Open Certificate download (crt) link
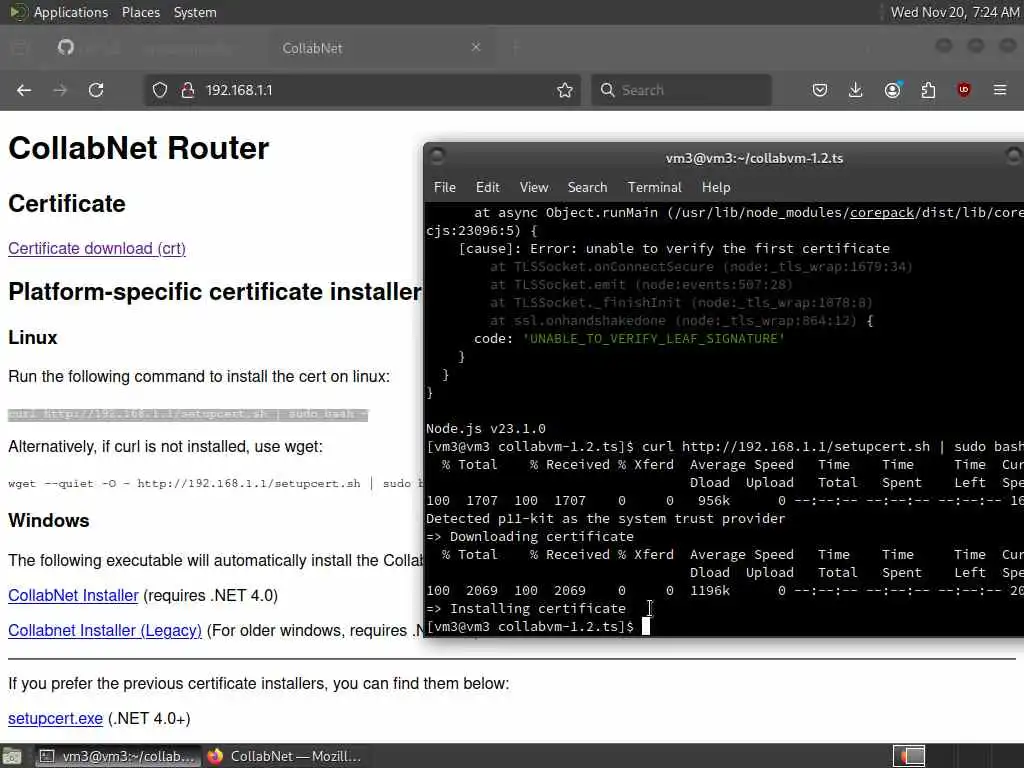This screenshot has height=768, width=1024. point(97,248)
